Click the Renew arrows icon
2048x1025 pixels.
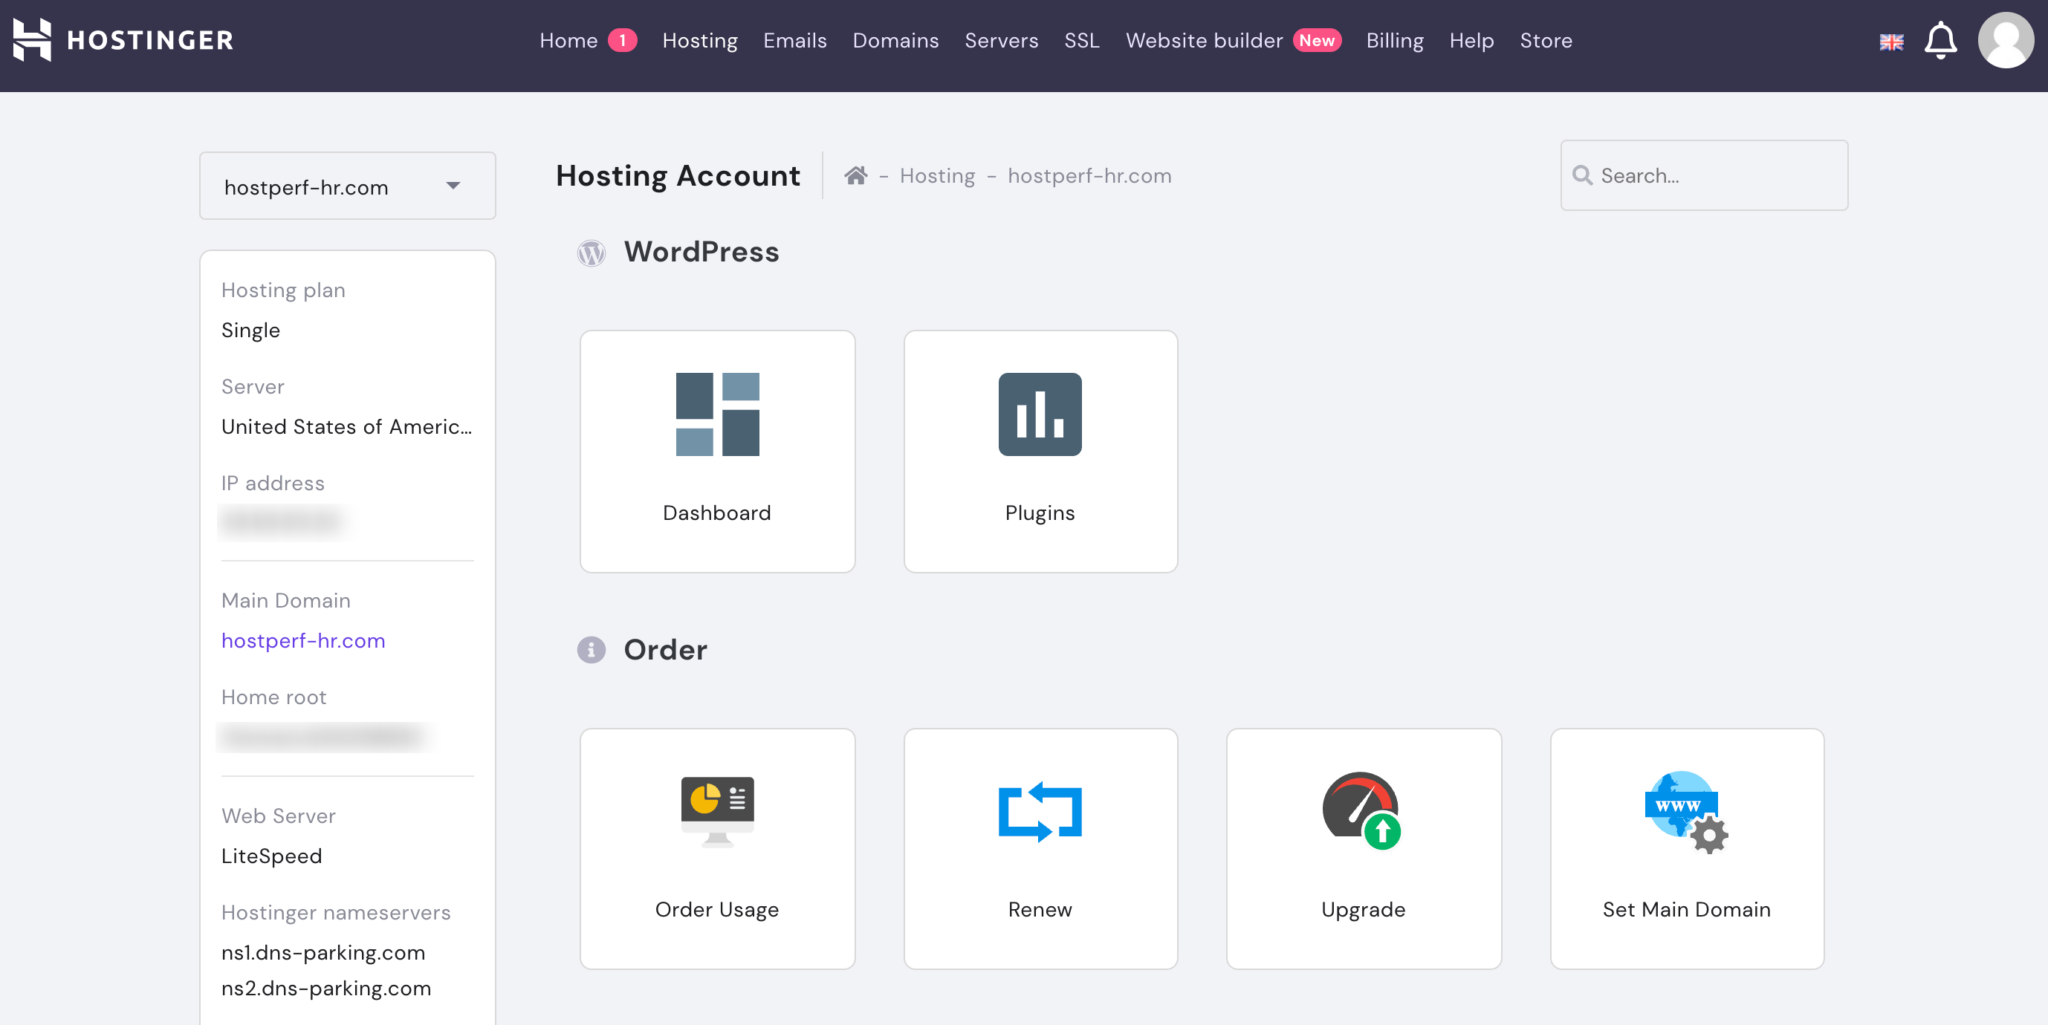[x=1040, y=811]
